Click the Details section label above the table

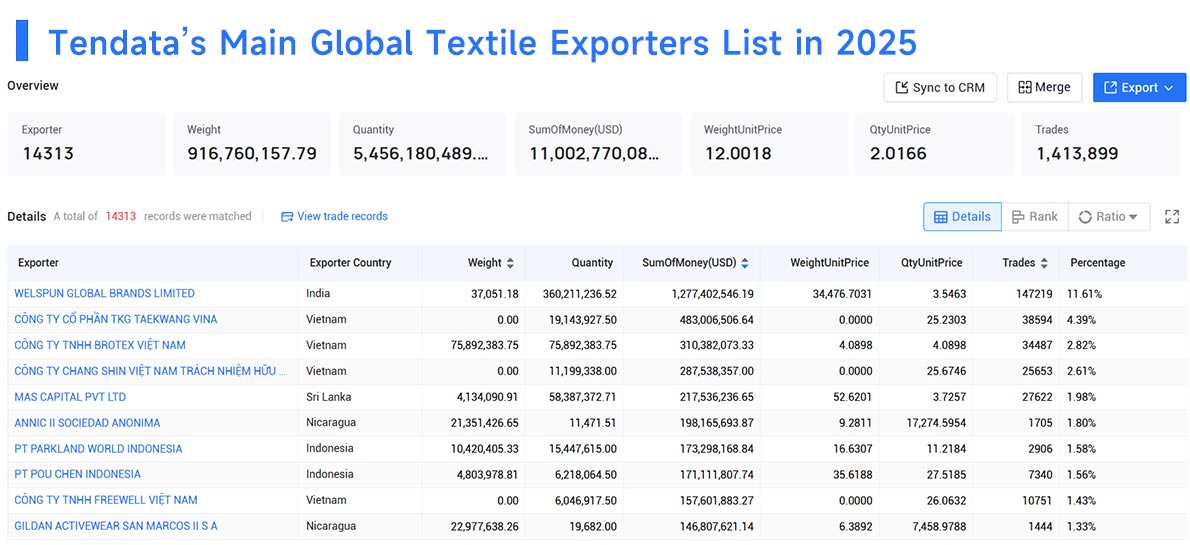(27, 216)
